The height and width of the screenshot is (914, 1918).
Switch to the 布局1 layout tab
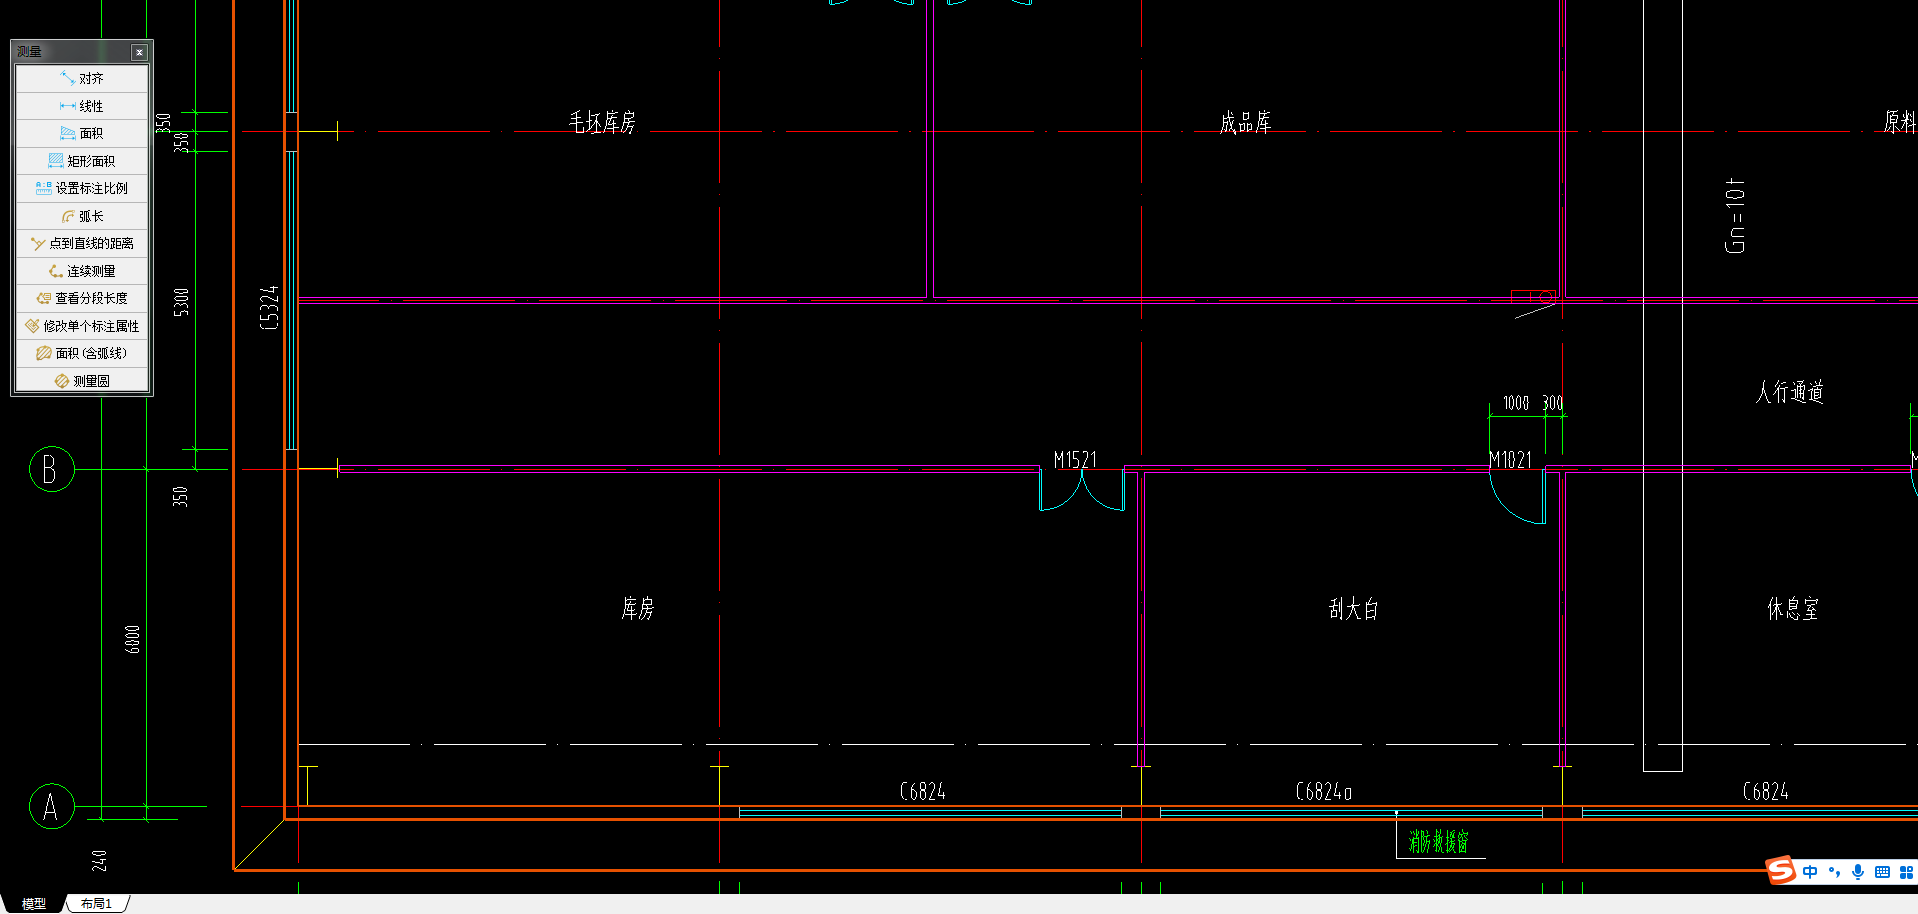point(97,904)
